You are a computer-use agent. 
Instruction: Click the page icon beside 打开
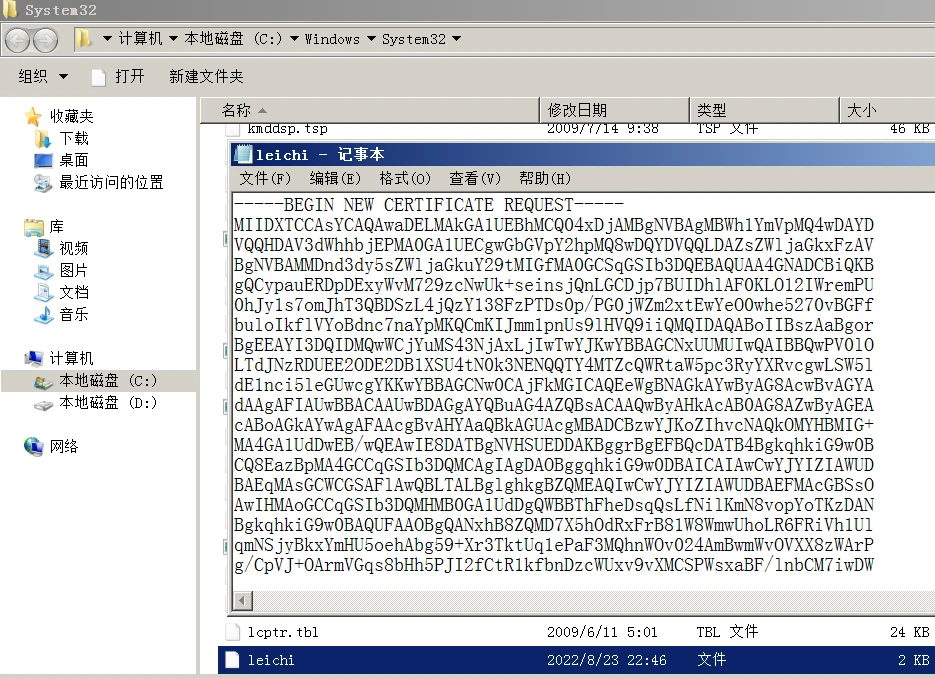tap(99, 77)
